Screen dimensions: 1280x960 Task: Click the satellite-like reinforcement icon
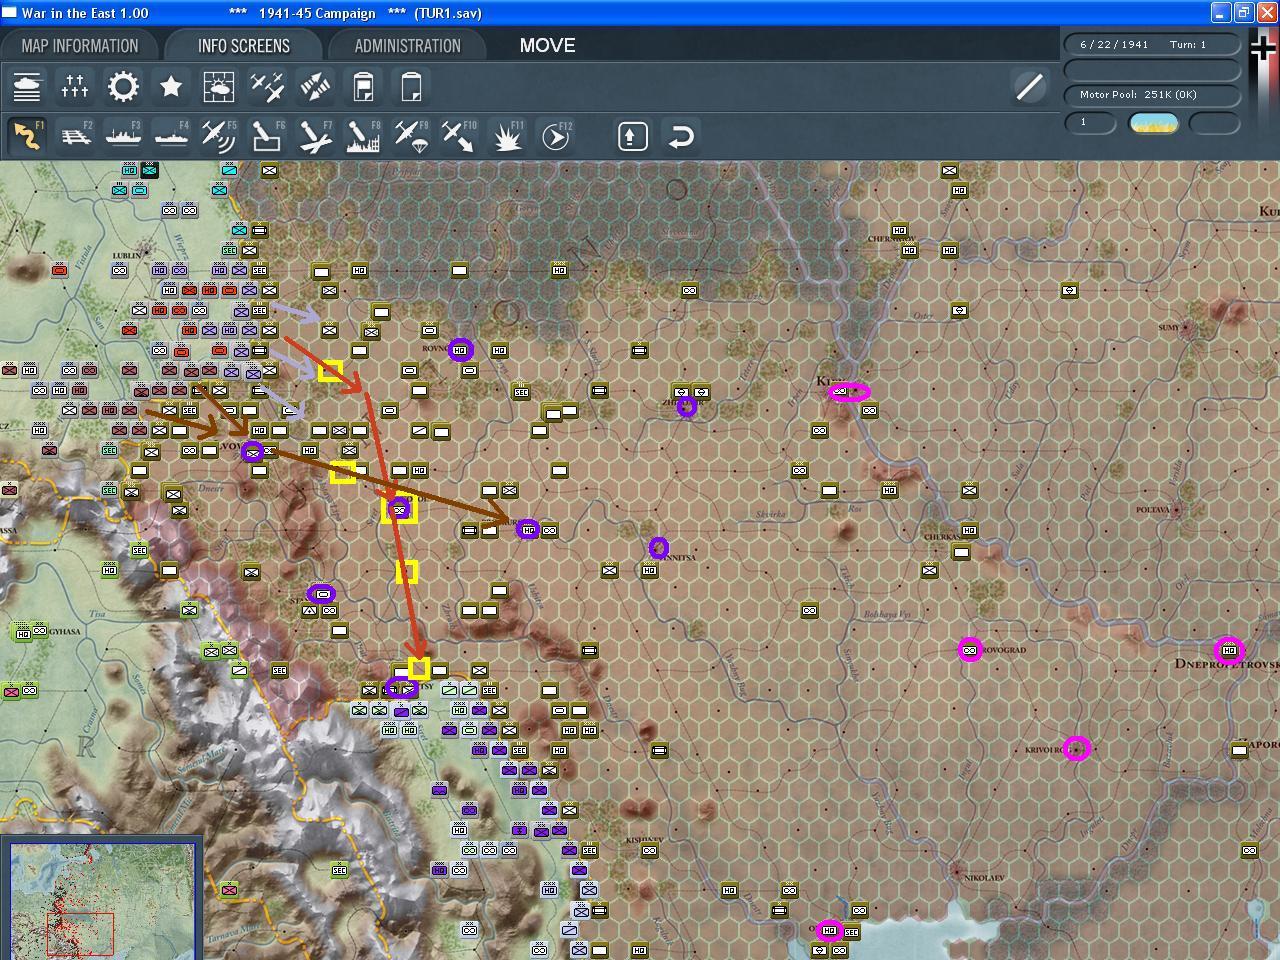(315, 87)
